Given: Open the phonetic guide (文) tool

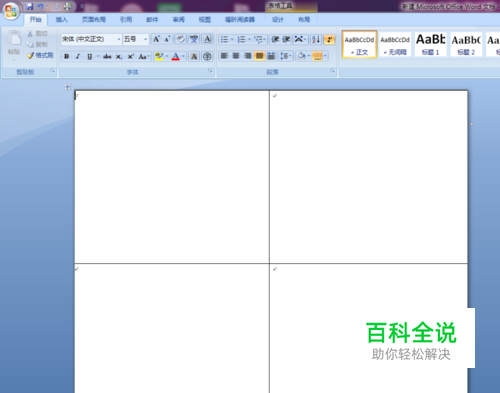Looking at the screenshot, I should click(194, 39).
